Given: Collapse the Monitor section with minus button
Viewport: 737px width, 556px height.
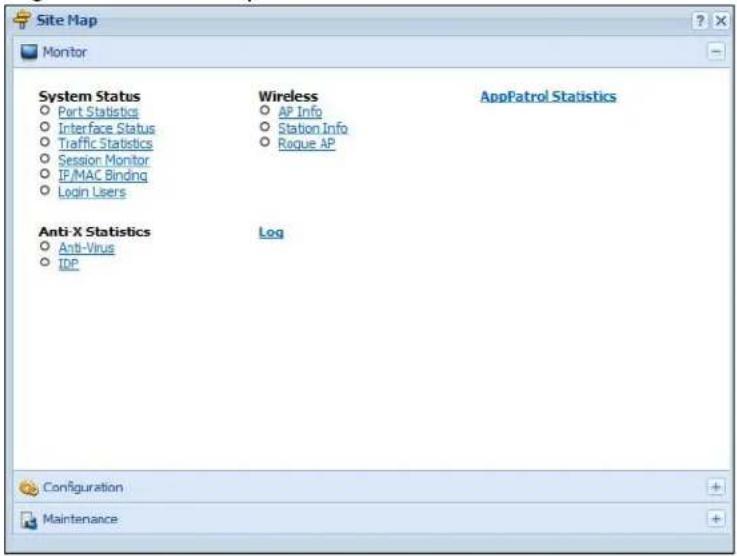Looking at the screenshot, I should (x=716, y=52).
